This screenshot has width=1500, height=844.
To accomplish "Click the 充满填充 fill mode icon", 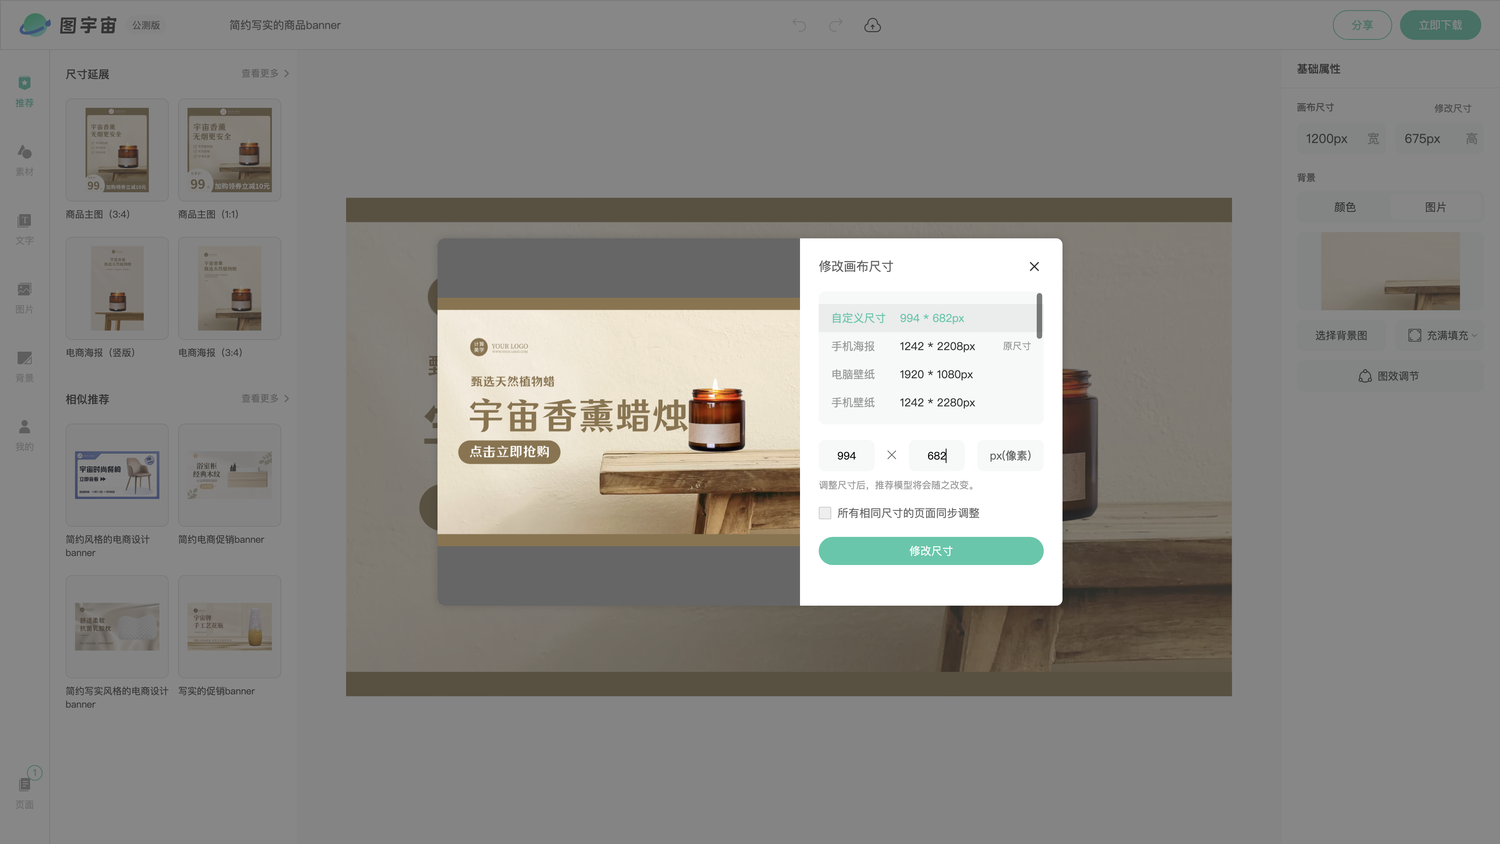I will coord(1414,335).
